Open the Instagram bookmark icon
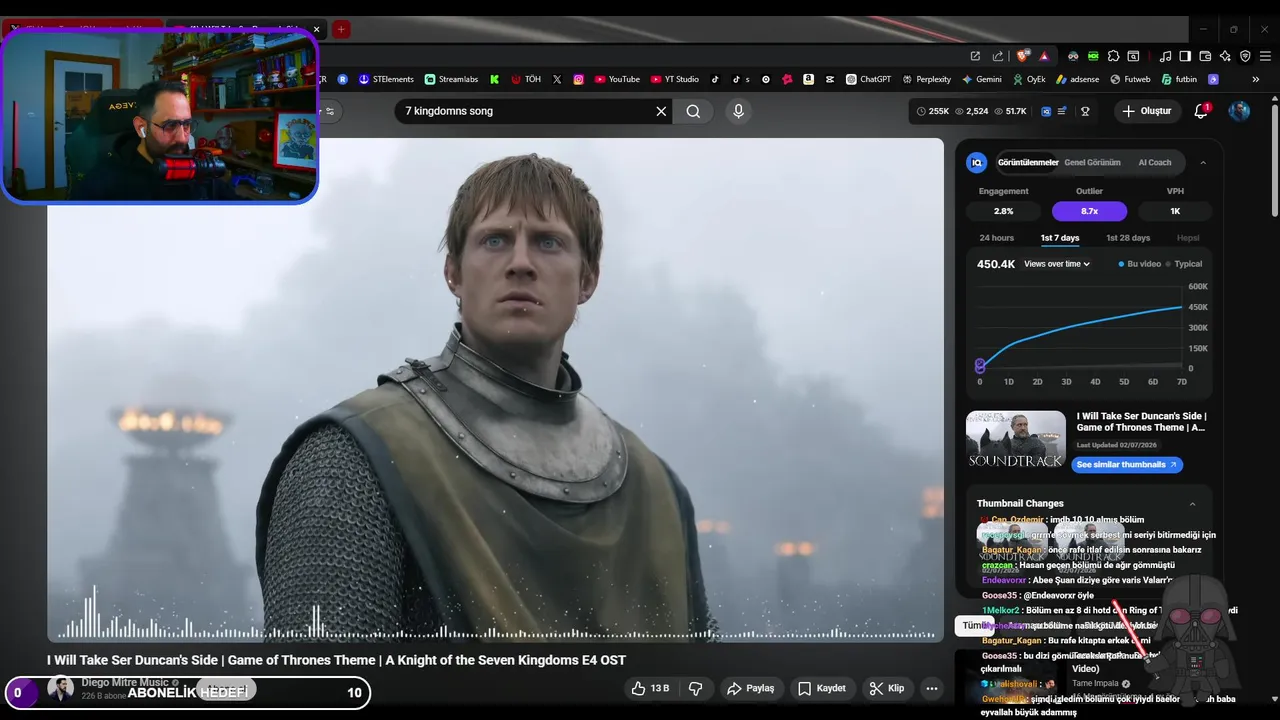The width and height of the screenshot is (1280, 720). pos(578,79)
